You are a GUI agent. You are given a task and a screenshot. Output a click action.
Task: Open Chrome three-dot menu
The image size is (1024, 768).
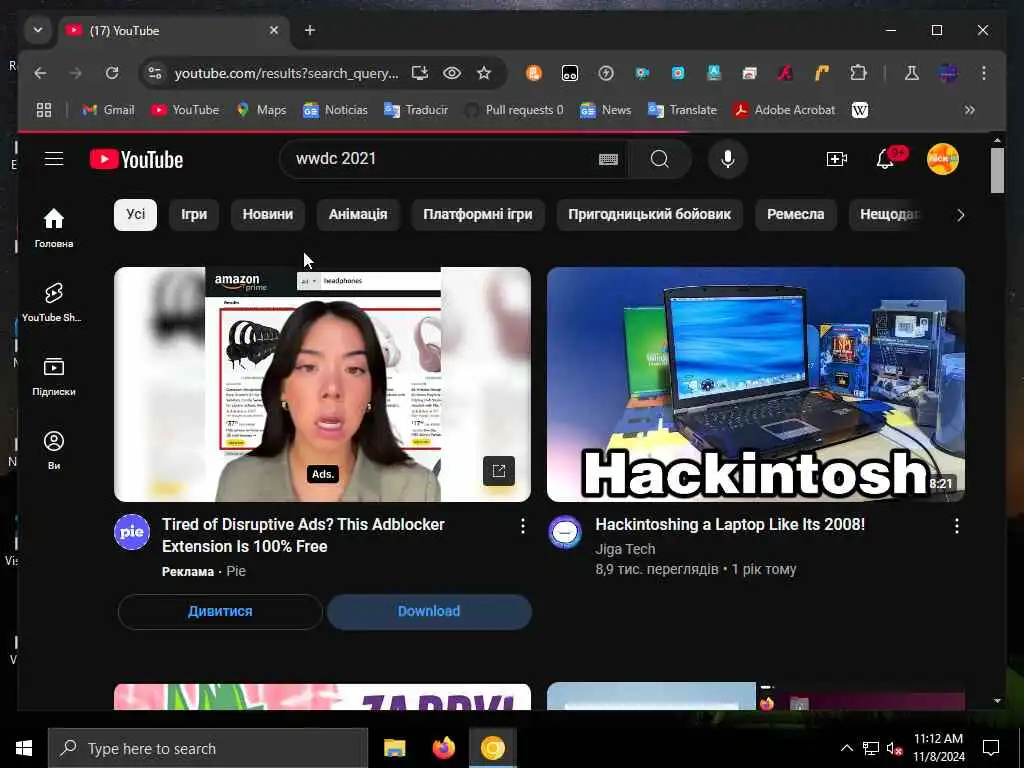coord(984,73)
